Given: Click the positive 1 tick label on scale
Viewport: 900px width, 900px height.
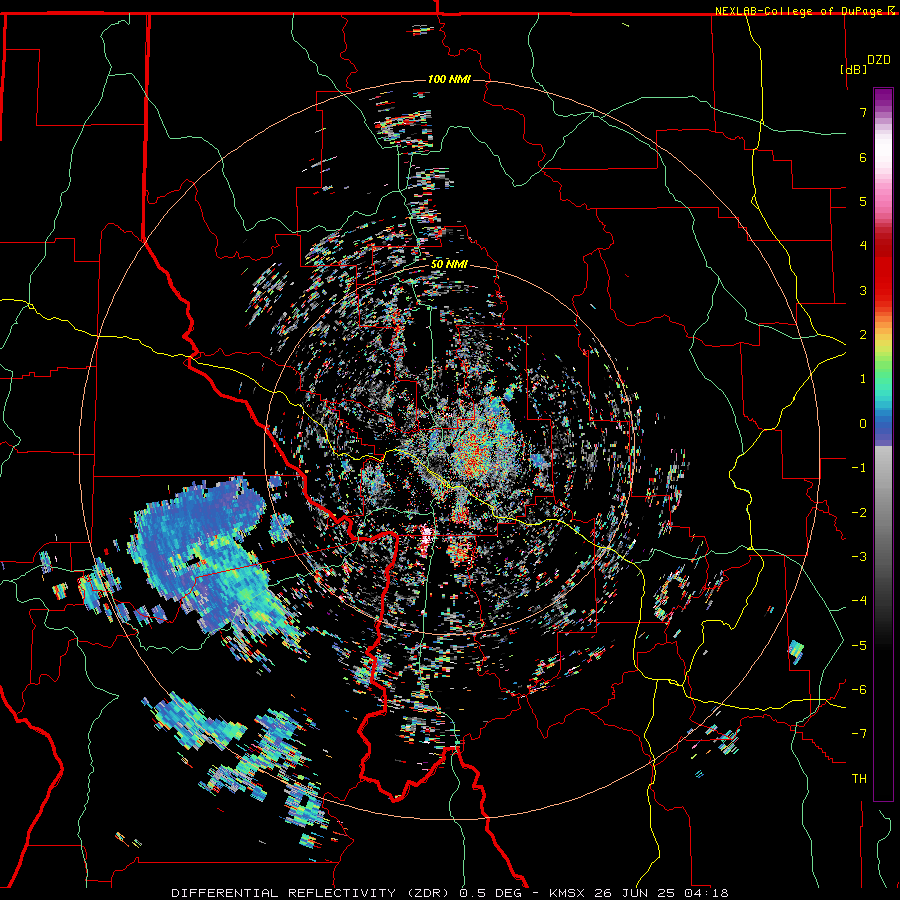Looking at the screenshot, I should (x=863, y=379).
